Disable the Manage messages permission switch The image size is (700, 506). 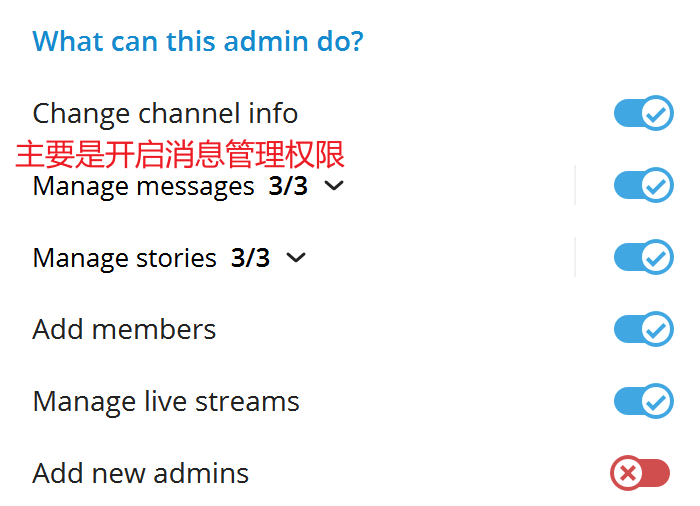click(643, 185)
